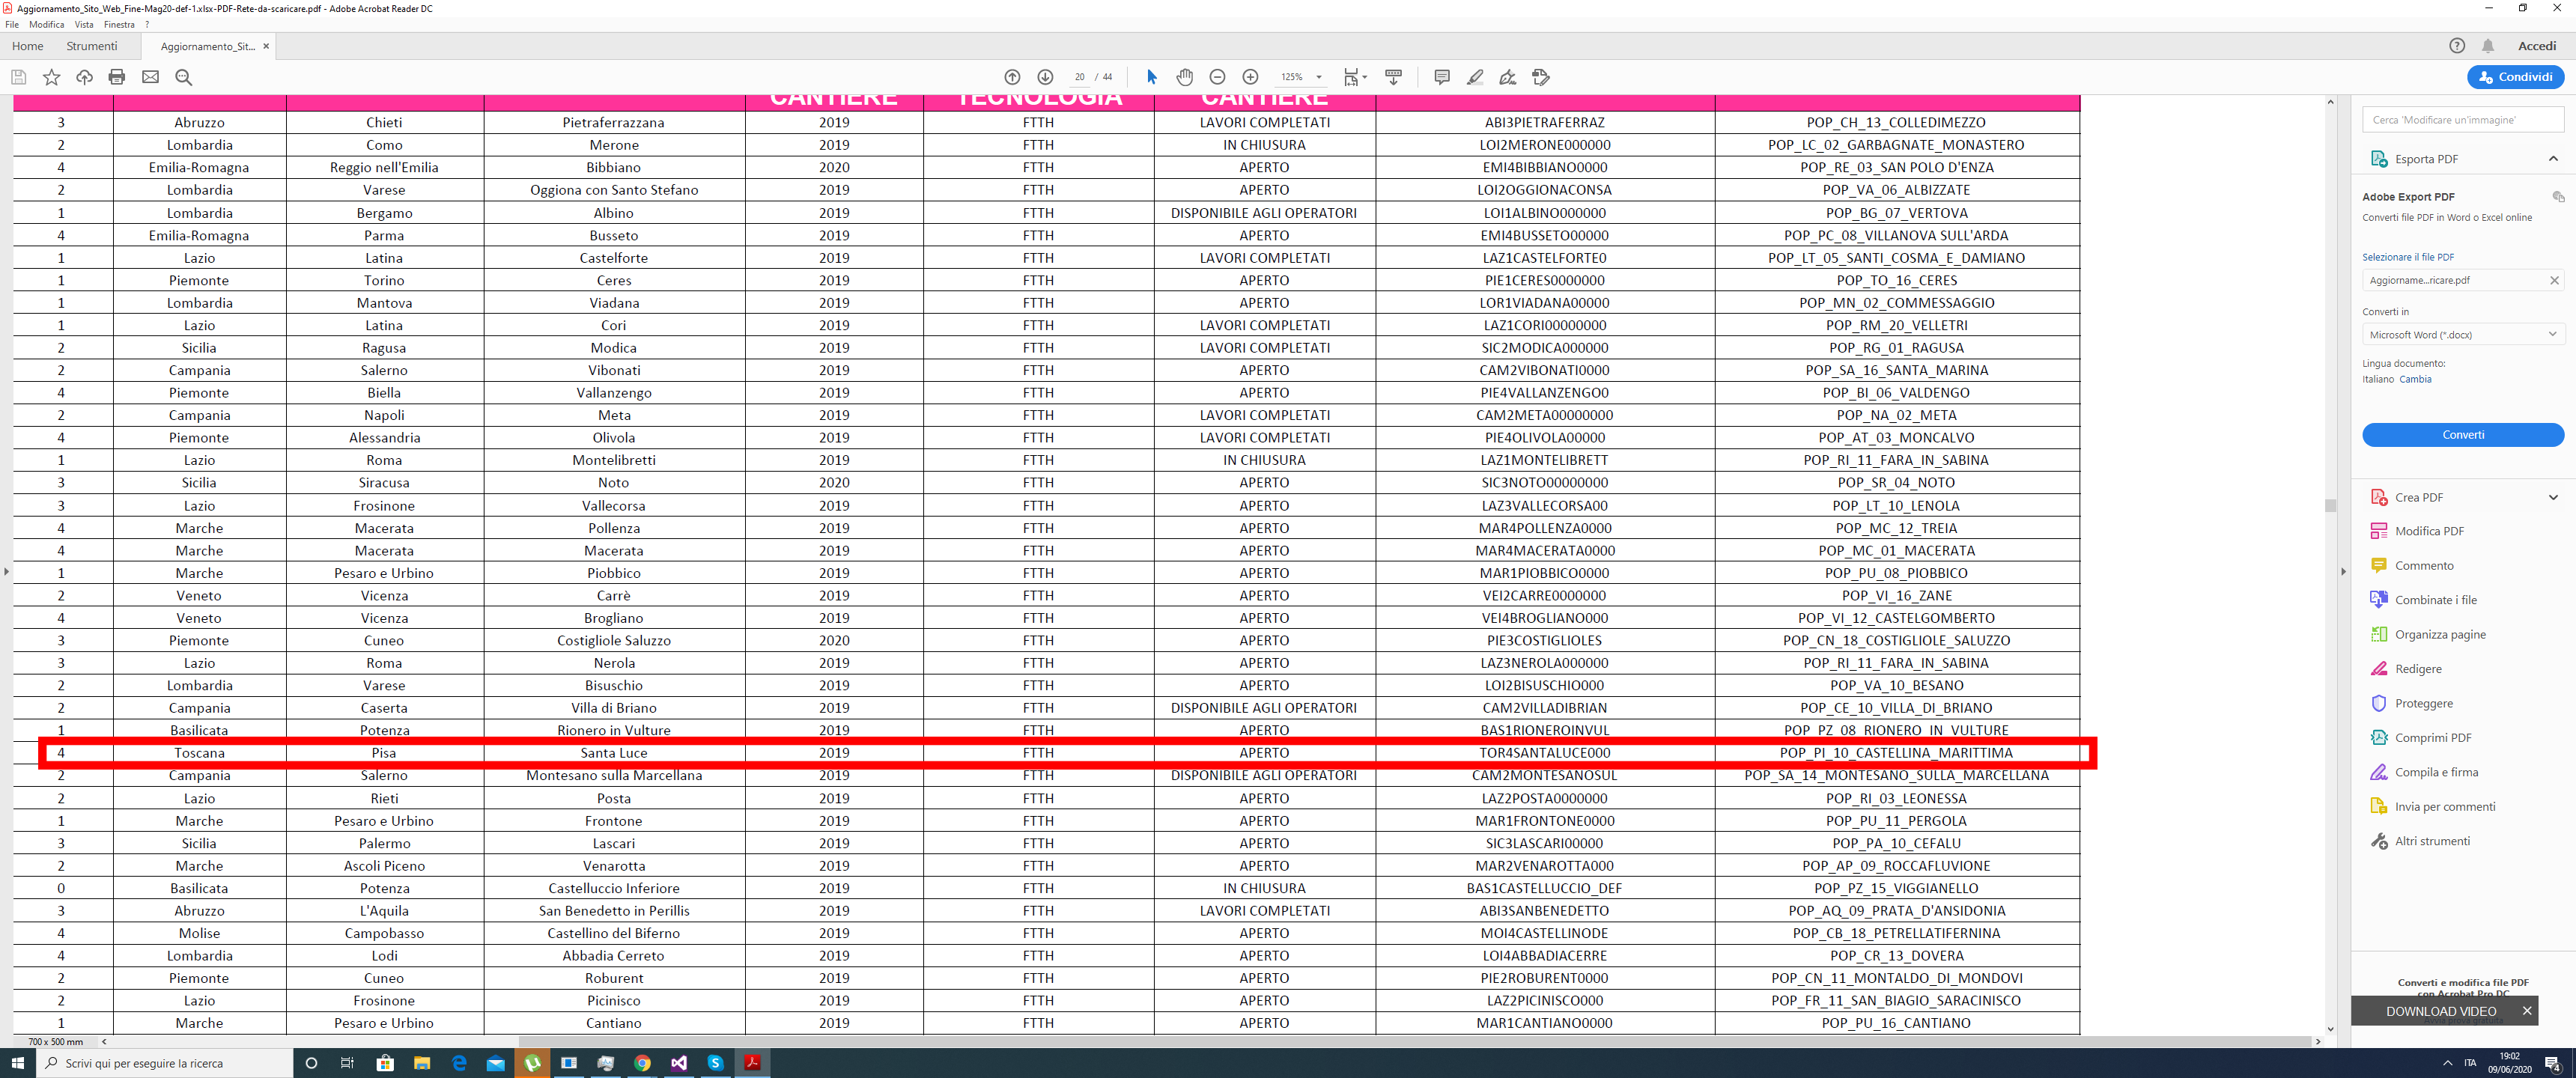Open the 125% zoom level dropdown
The image size is (2576, 1078).
[1318, 77]
